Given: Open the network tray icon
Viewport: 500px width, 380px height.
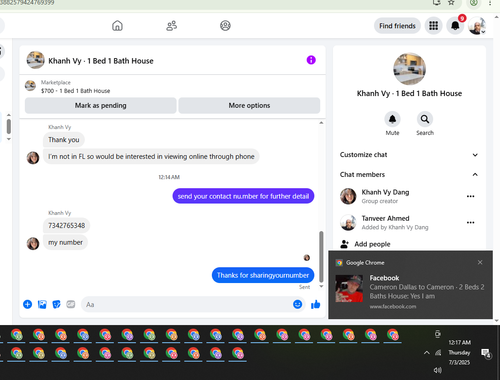Looking at the screenshot, I should click(x=438, y=353).
